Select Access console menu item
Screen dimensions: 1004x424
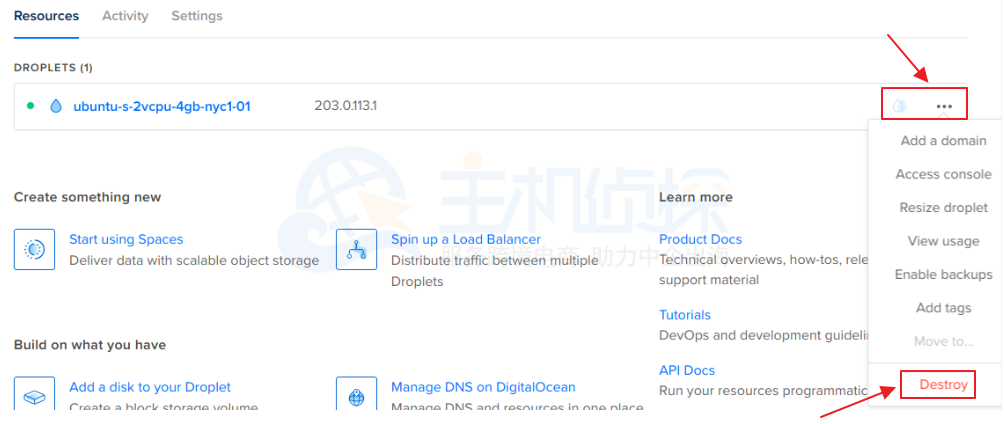[943, 174]
